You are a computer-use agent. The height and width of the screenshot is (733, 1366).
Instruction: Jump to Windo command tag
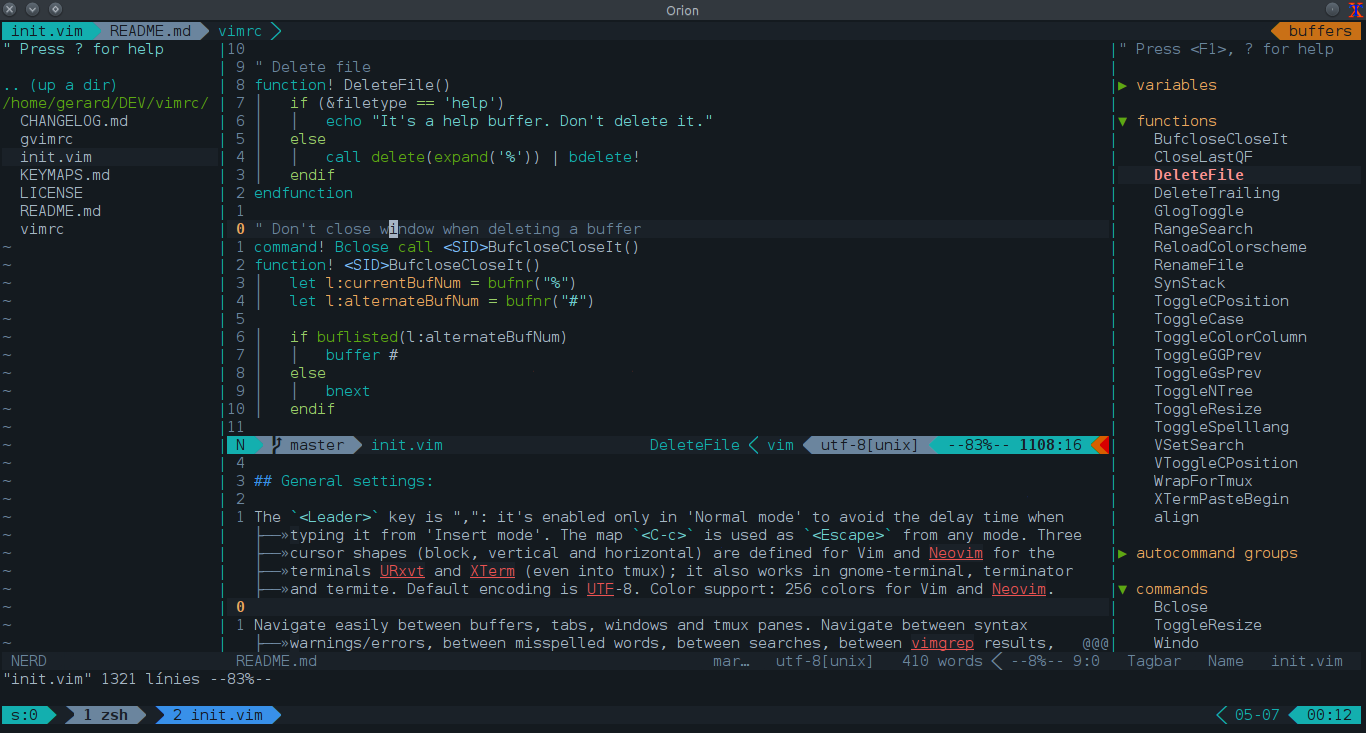tap(1176, 643)
